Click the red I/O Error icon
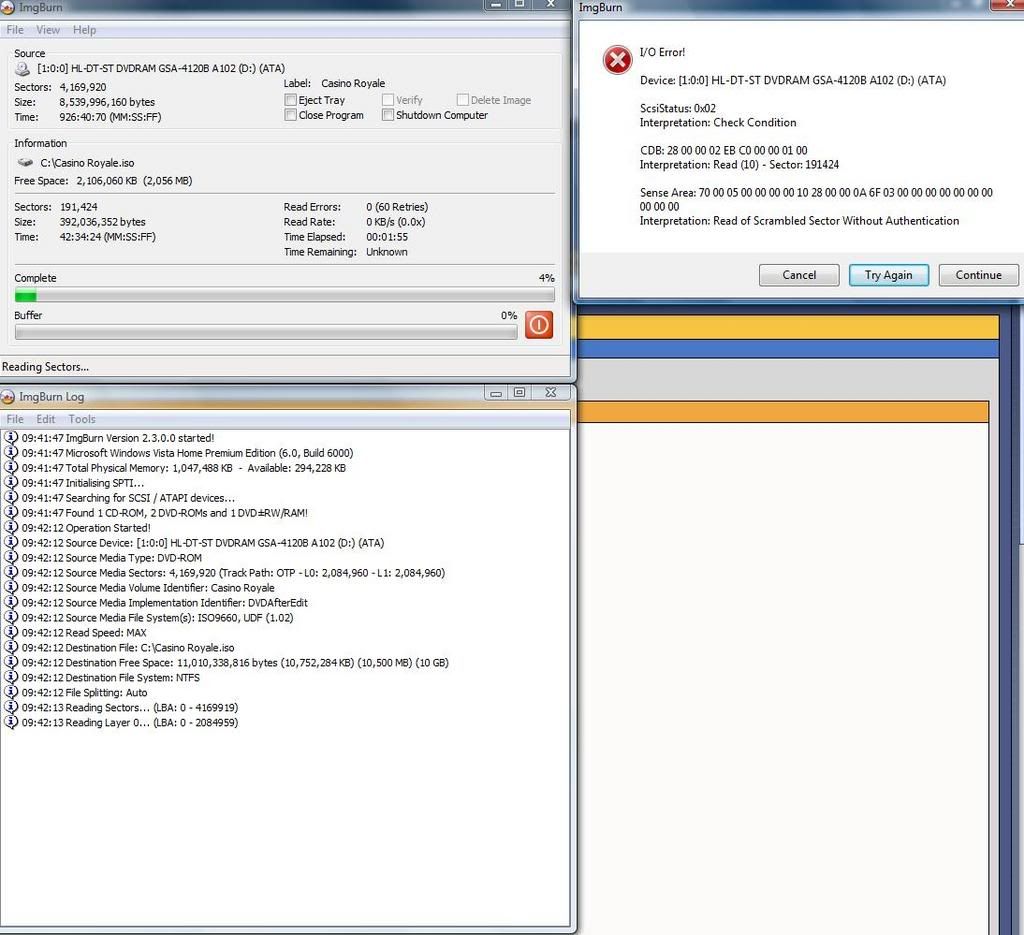This screenshot has width=1024, height=935. [x=617, y=60]
